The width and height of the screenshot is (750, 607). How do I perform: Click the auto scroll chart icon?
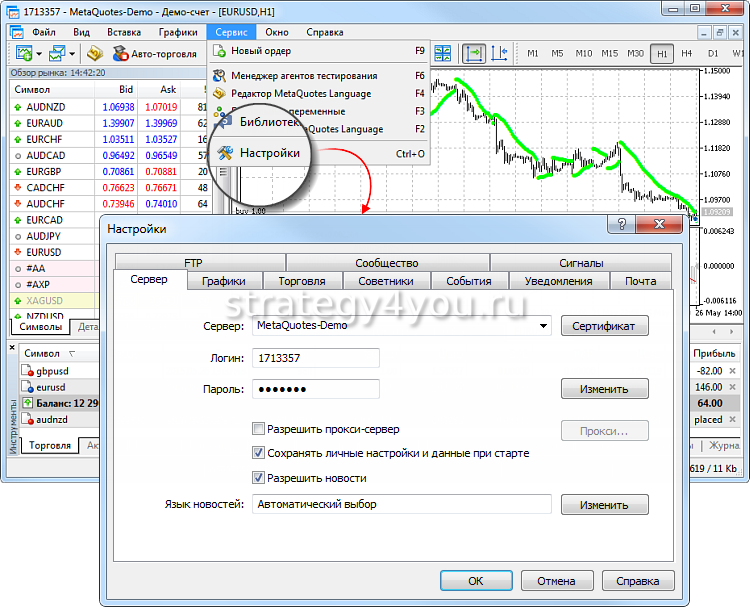click(472, 53)
